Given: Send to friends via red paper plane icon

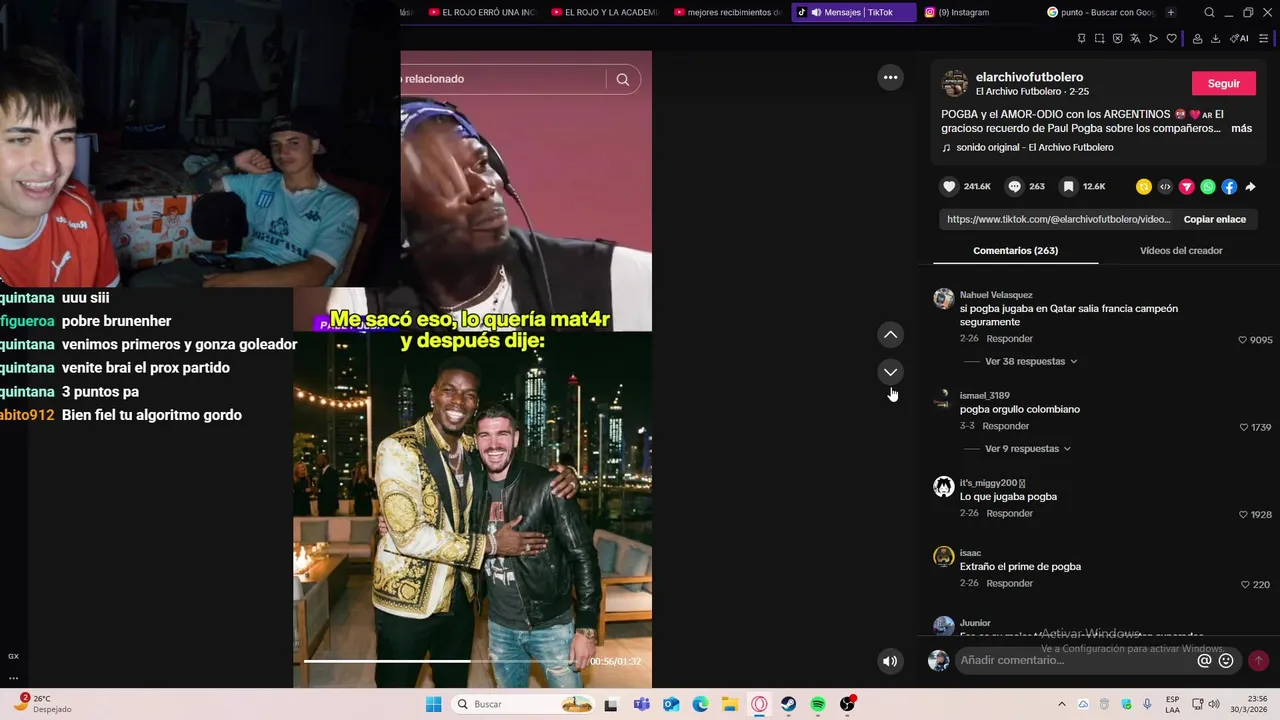Looking at the screenshot, I should [x=1187, y=187].
